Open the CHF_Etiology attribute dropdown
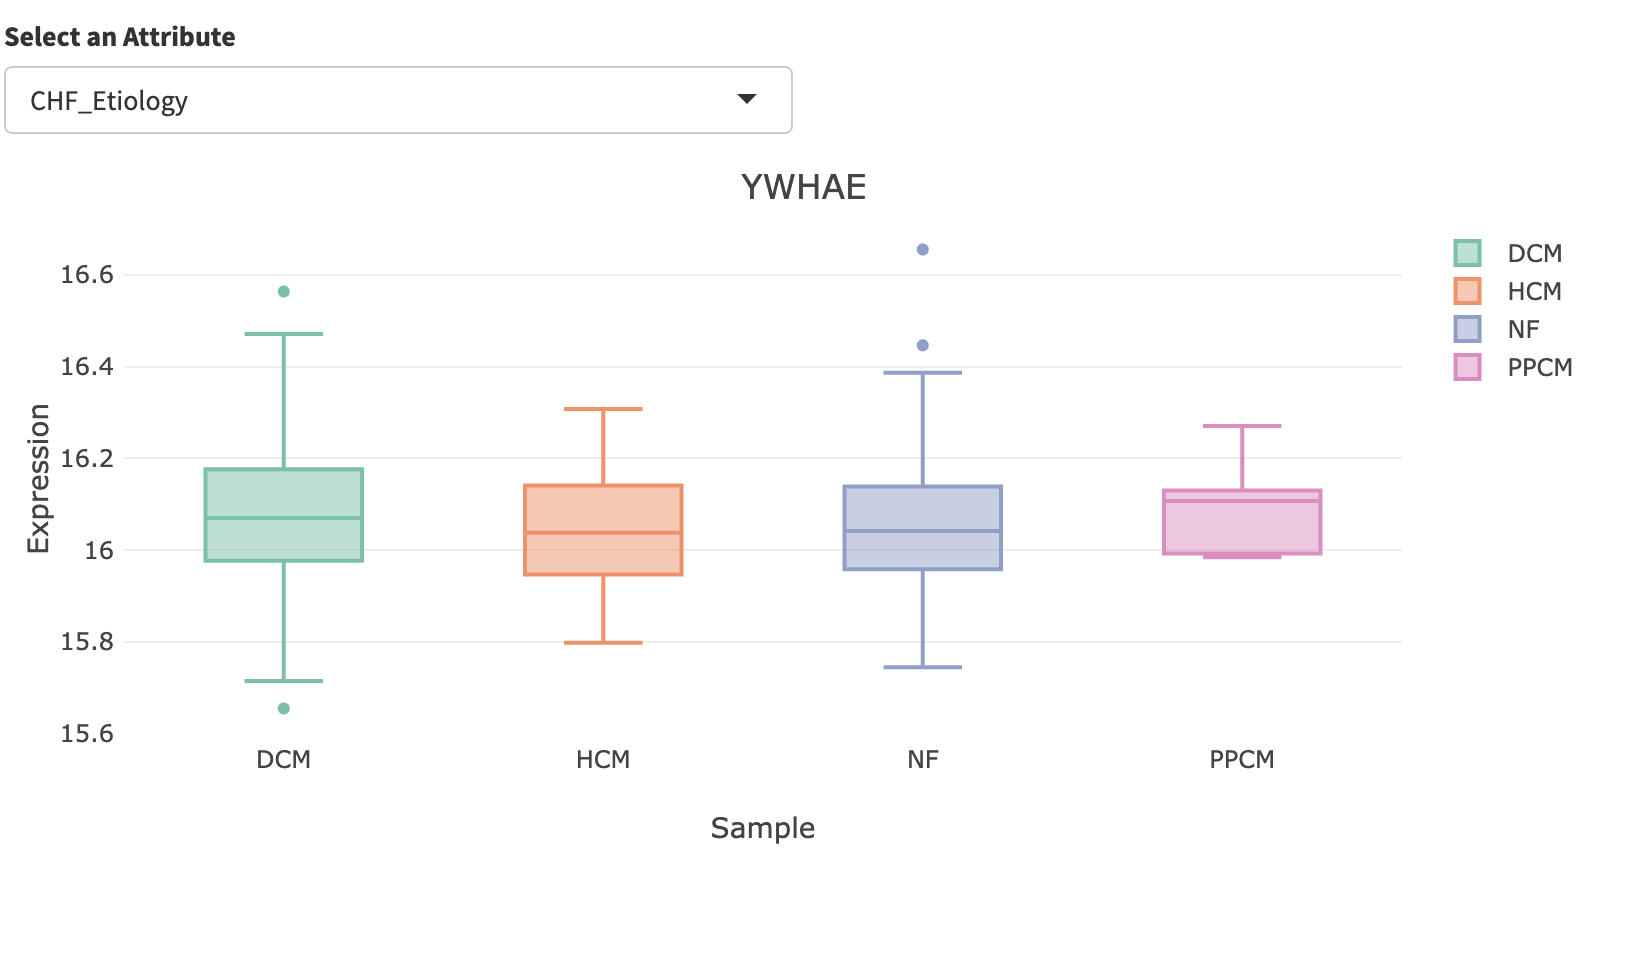 click(x=398, y=100)
